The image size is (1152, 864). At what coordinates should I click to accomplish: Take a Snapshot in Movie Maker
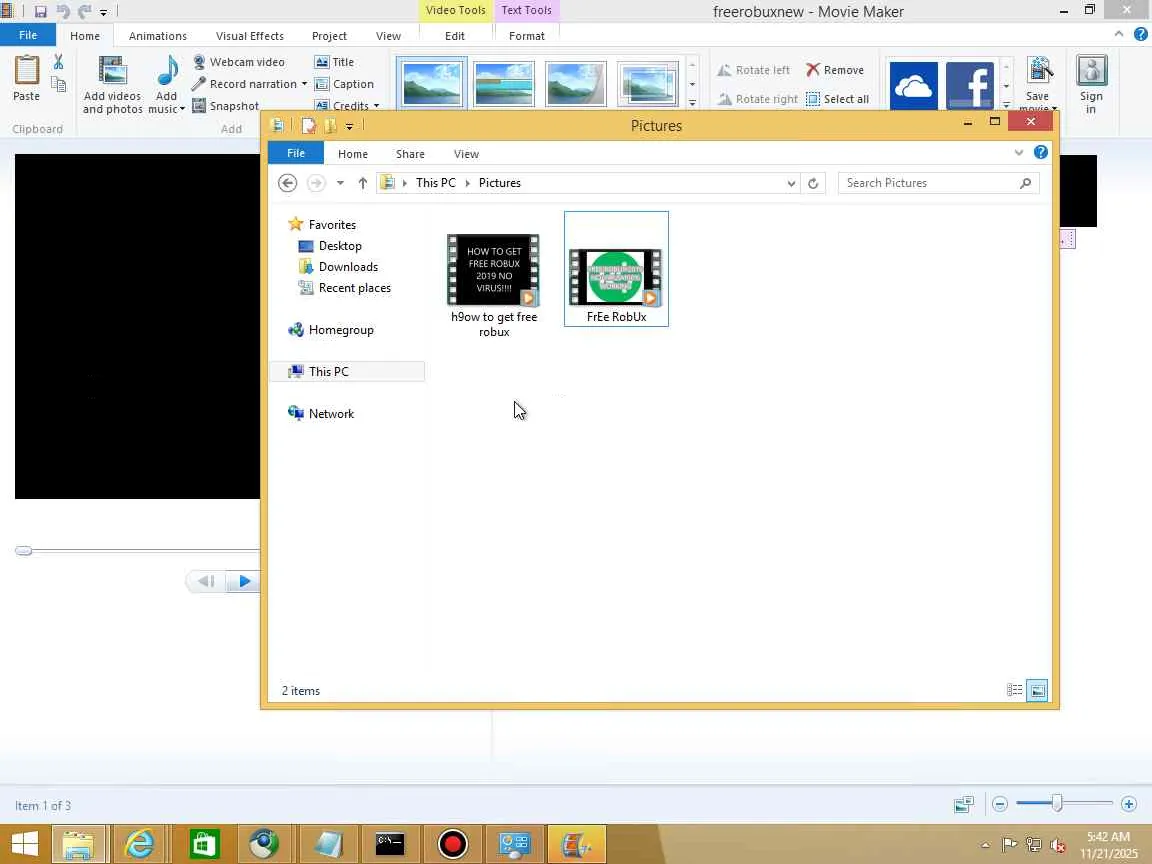click(x=226, y=106)
